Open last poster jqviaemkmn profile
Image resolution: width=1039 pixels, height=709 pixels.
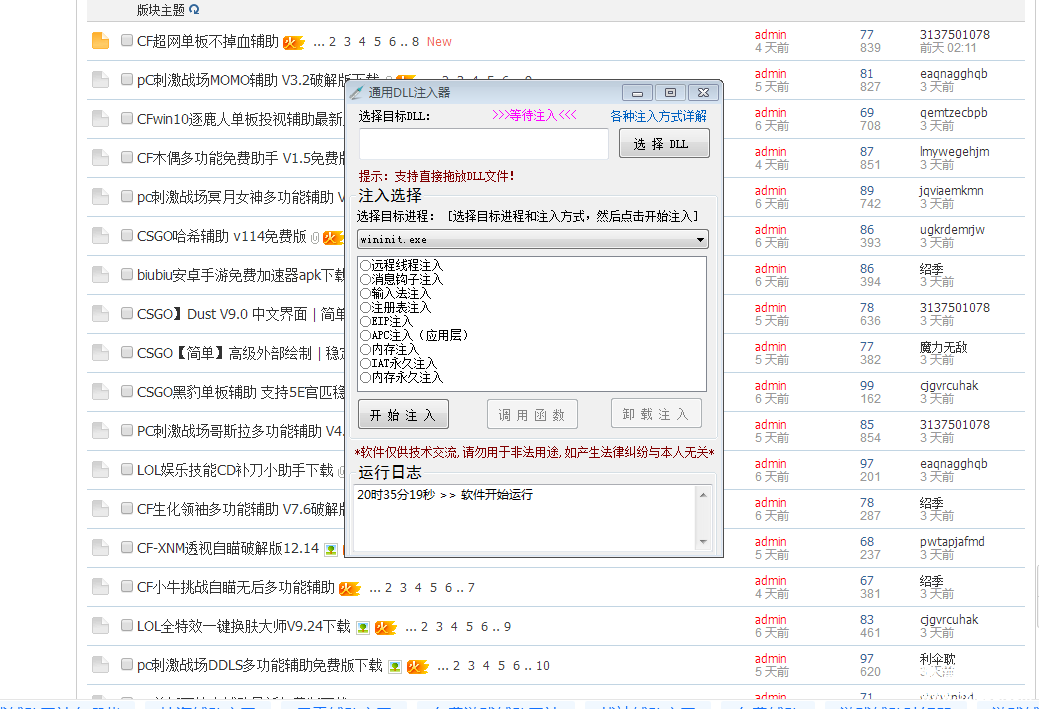coord(952,191)
